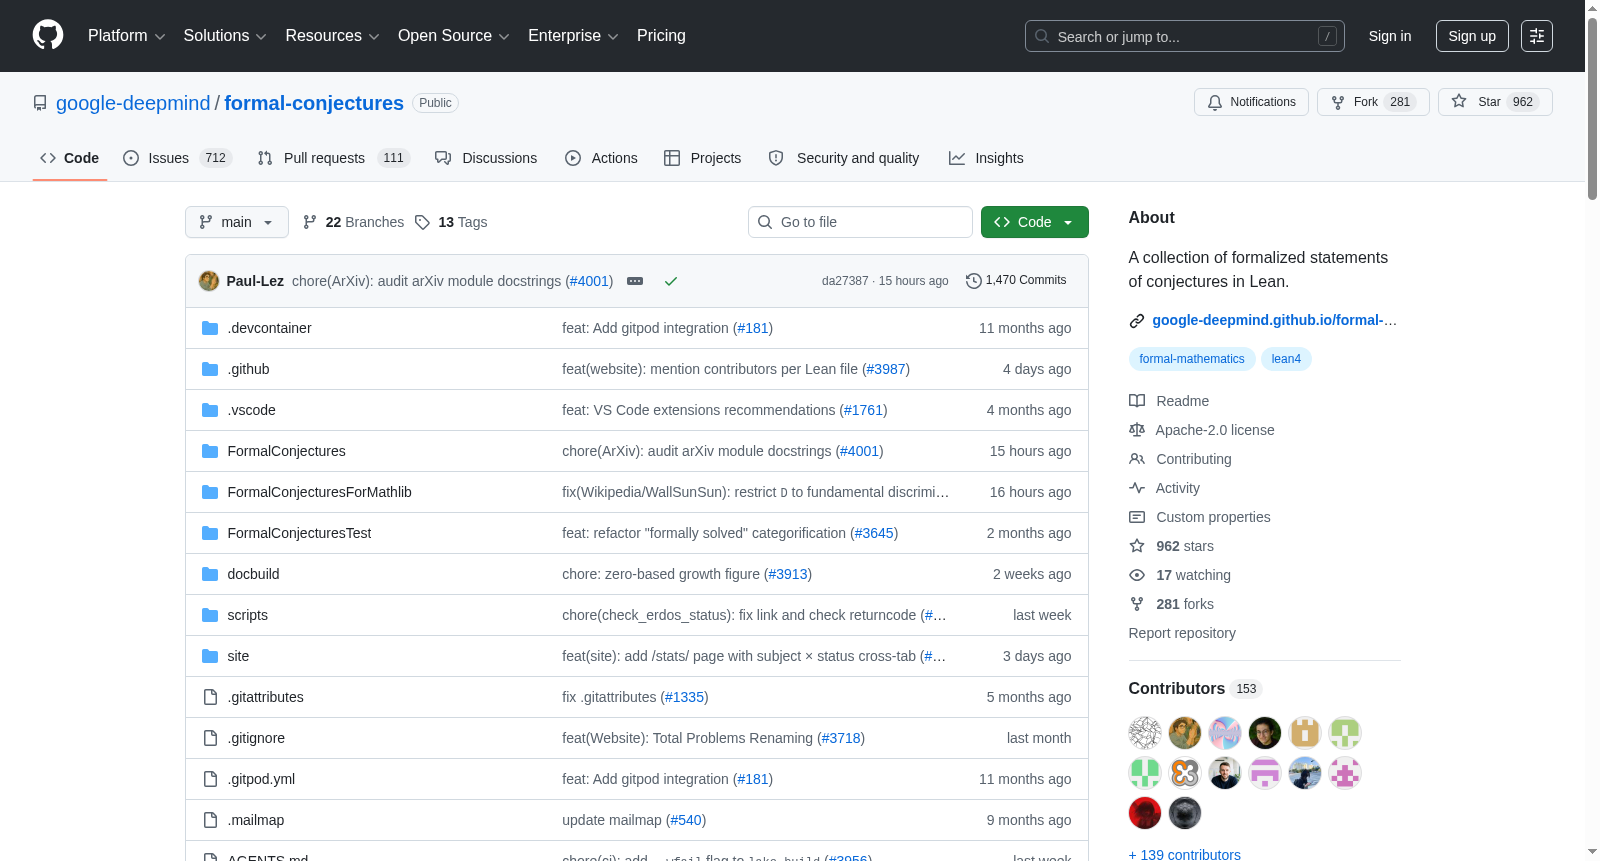Click the commit status green checkmark

671,281
